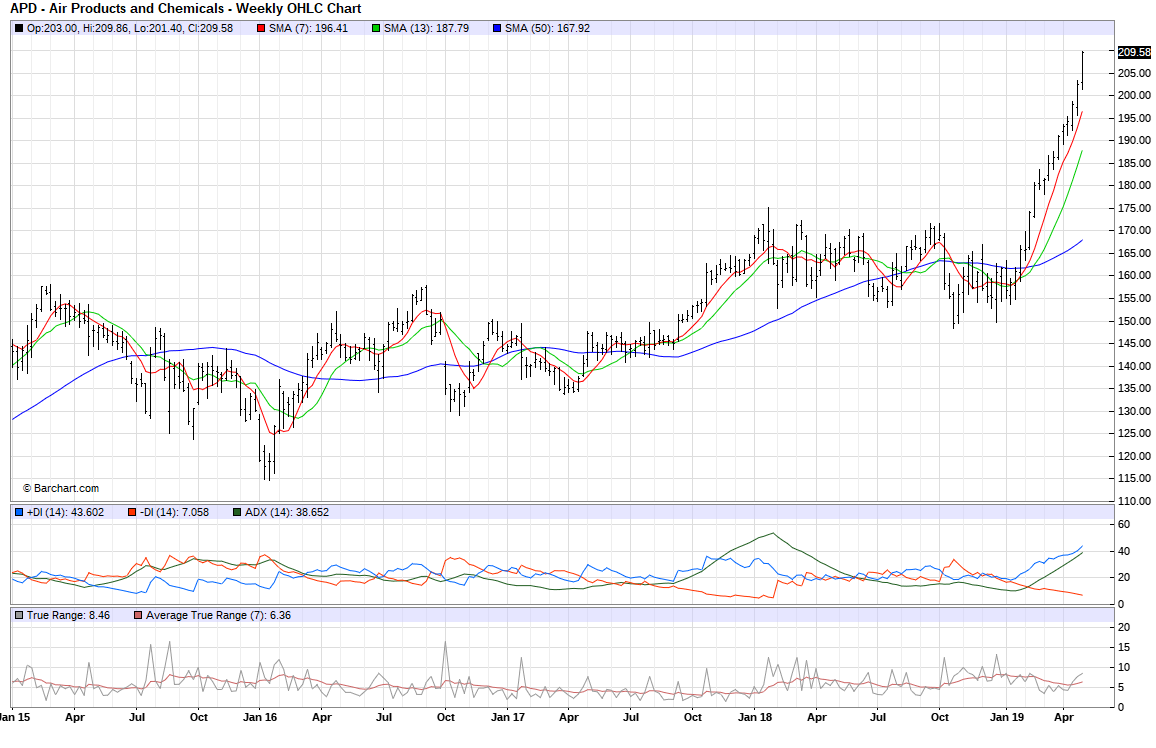Click the 140.00 price axis label
The height and width of the screenshot is (748, 1156).
coord(1134,366)
